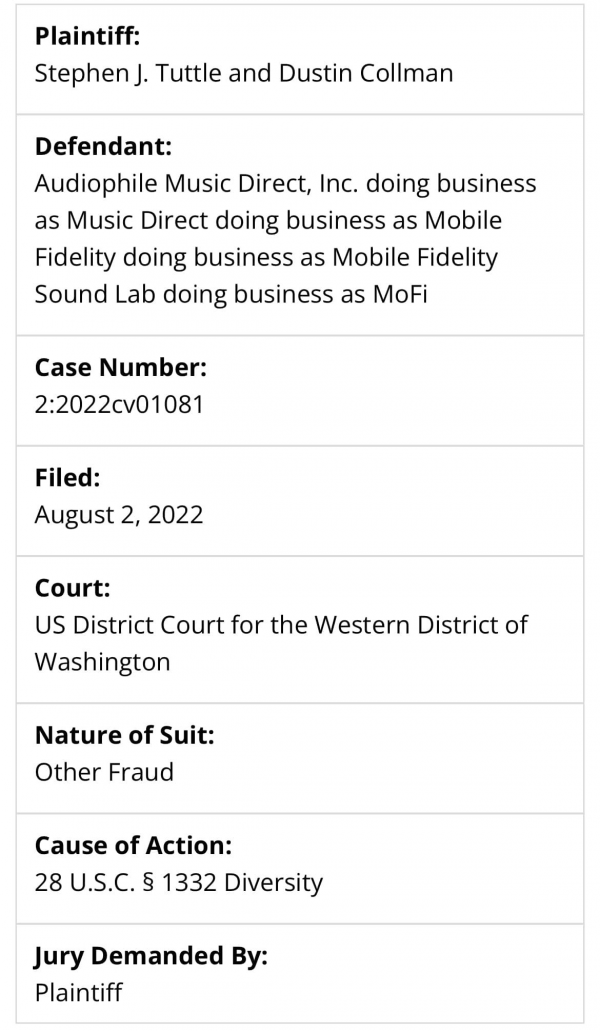Image resolution: width=600 pixels, height=1031 pixels.
Task: Click the August 2, 2022 date
Action: pos(119,514)
